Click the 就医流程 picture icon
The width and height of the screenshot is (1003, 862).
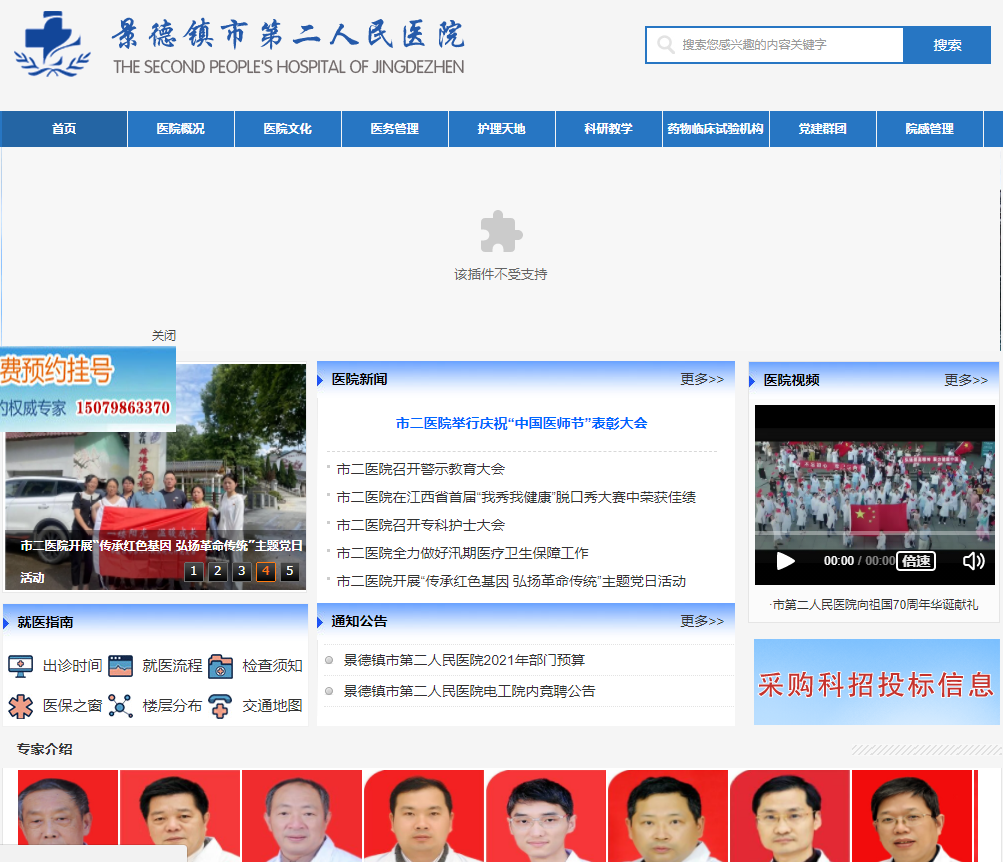pyautogui.click(x=120, y=666)
